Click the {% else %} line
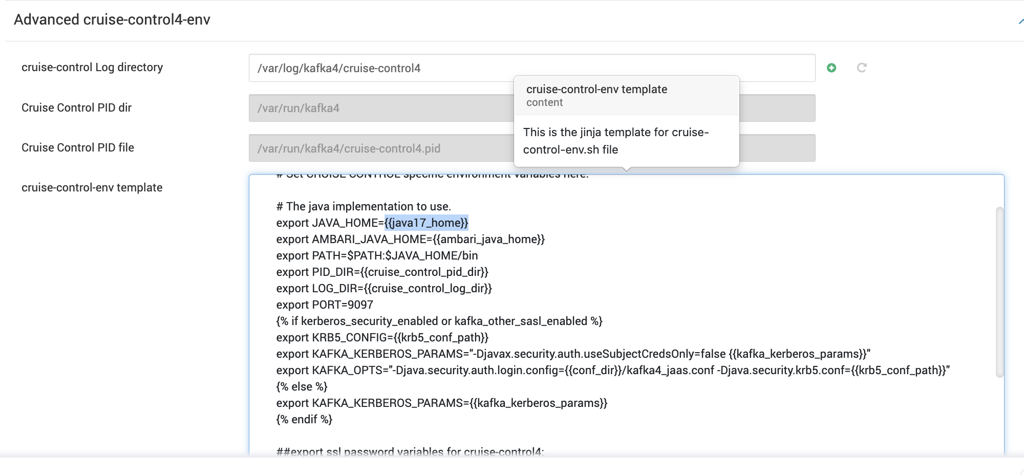1024x475 pixels. point(302,386)
